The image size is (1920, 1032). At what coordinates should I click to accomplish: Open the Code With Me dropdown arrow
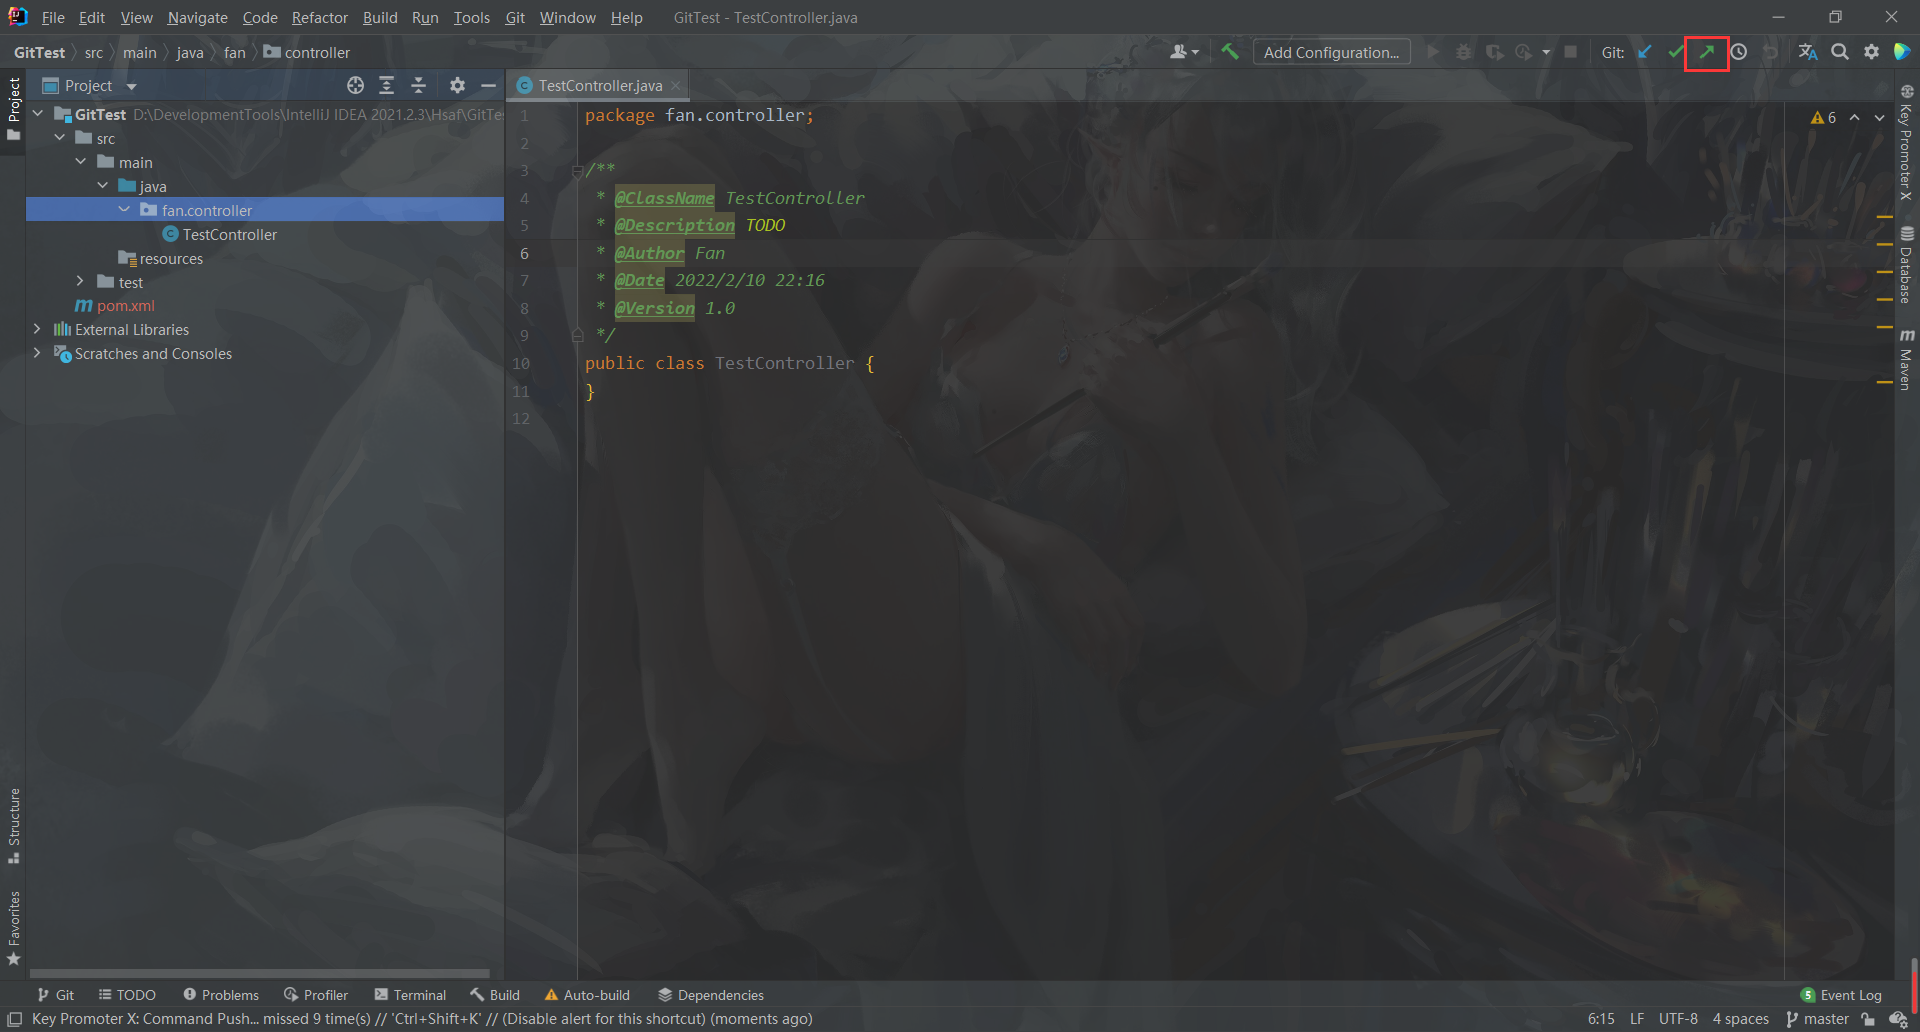(1196, 53)
